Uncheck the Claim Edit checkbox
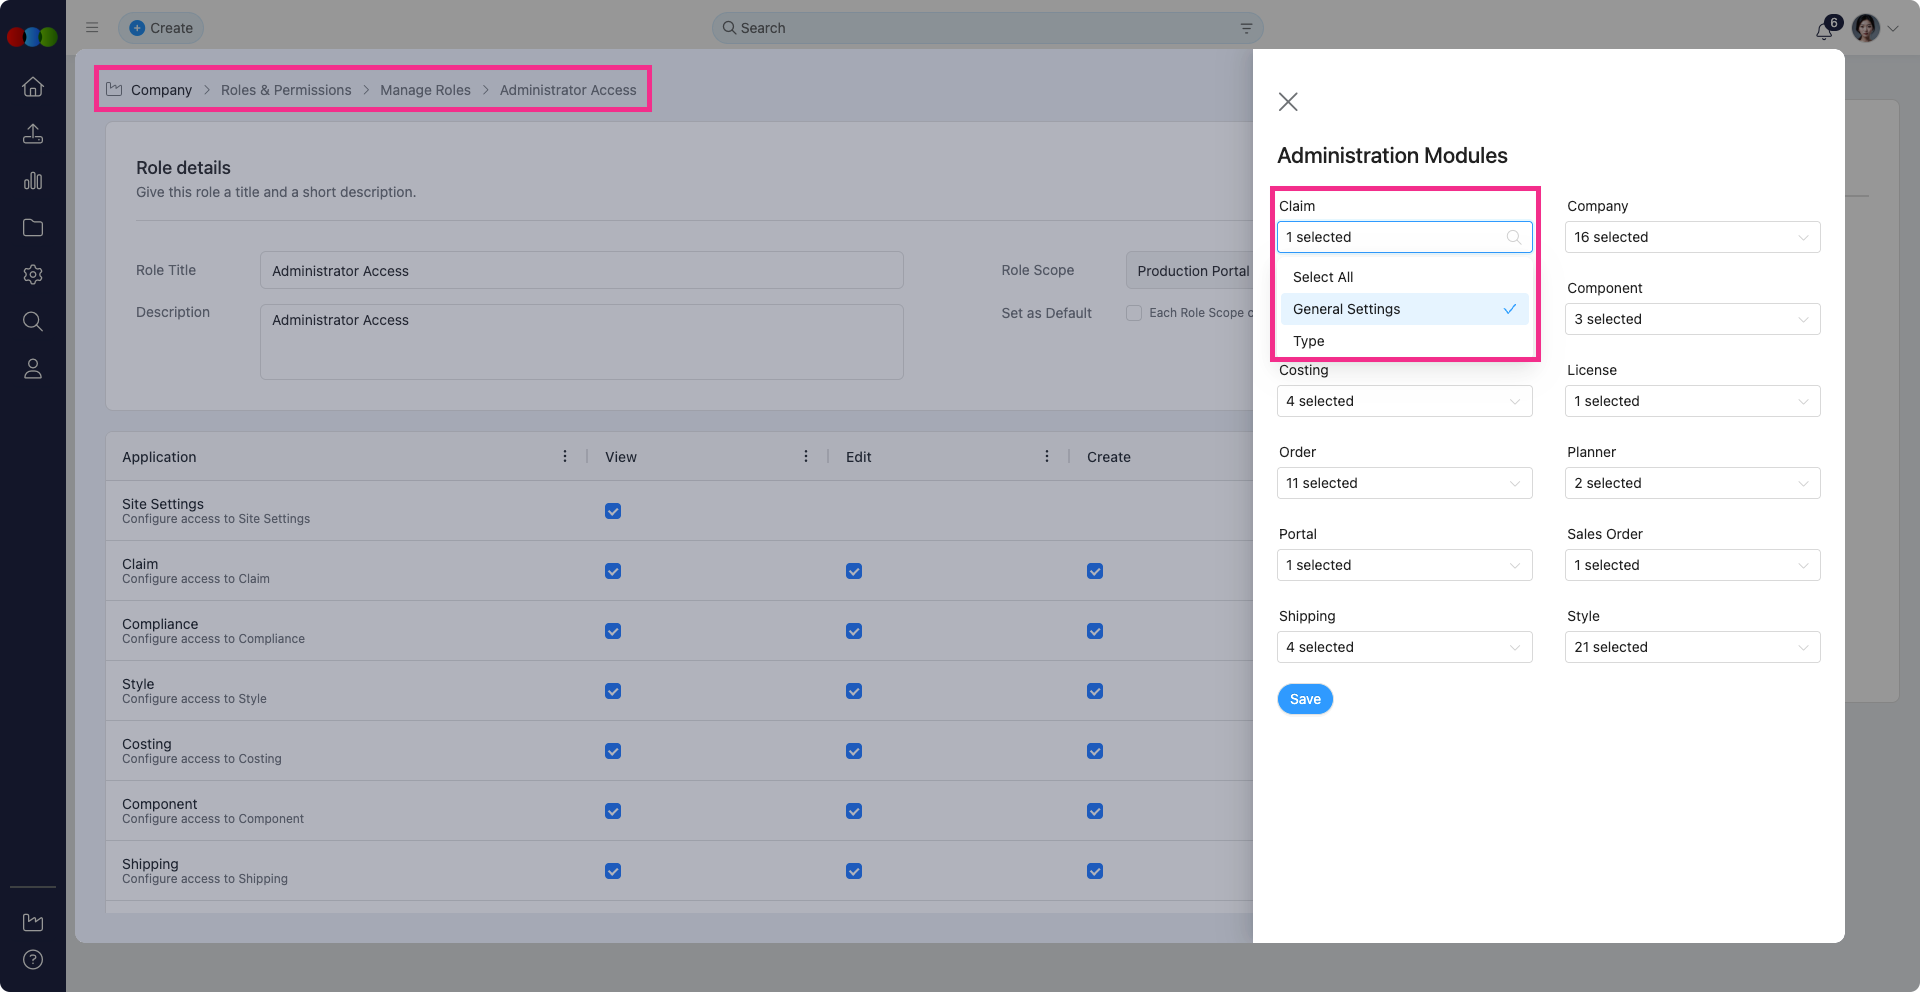This screenshot has width=1920, height=992. click(x=854, y=571)
